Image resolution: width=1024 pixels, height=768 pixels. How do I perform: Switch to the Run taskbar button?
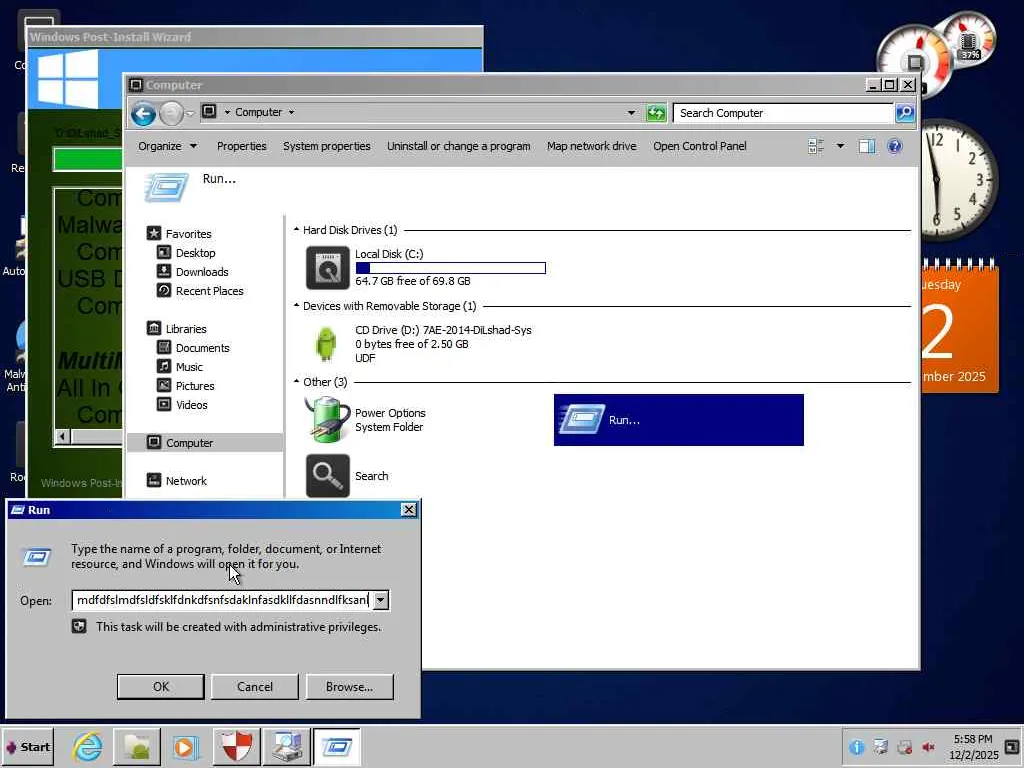point(337,746)
